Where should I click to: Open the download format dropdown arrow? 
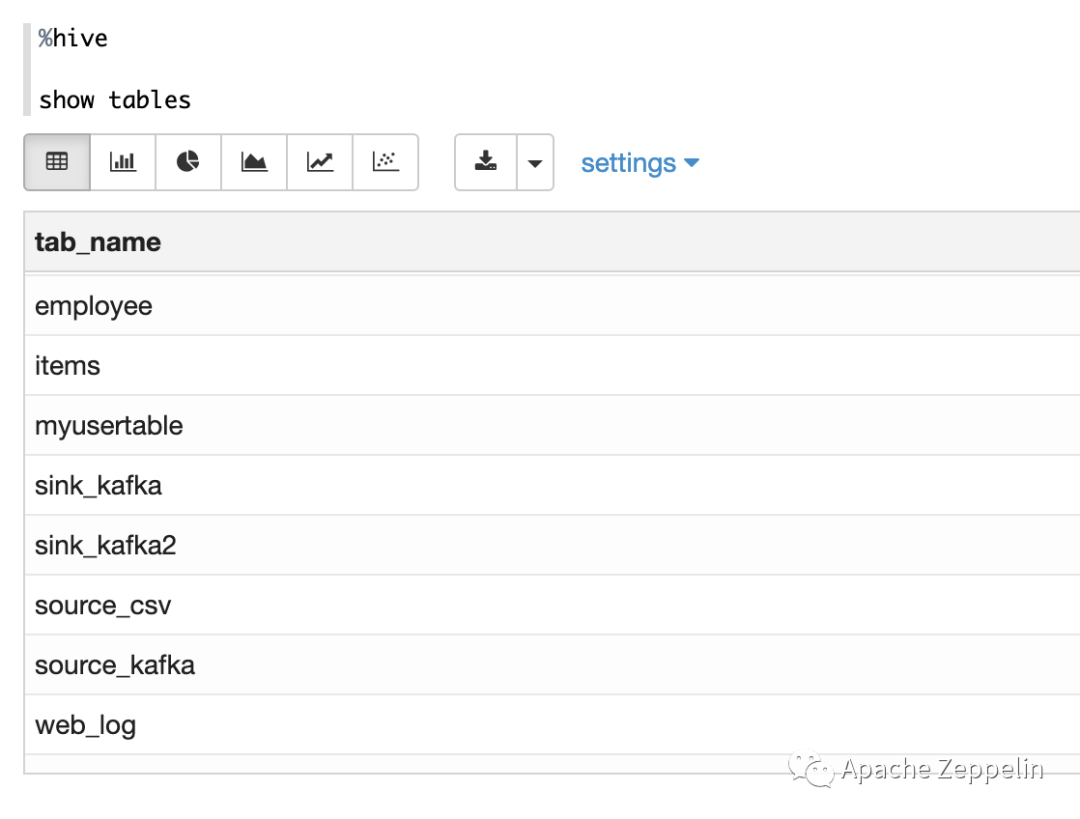pyautogui.click(x=535, y=162)
